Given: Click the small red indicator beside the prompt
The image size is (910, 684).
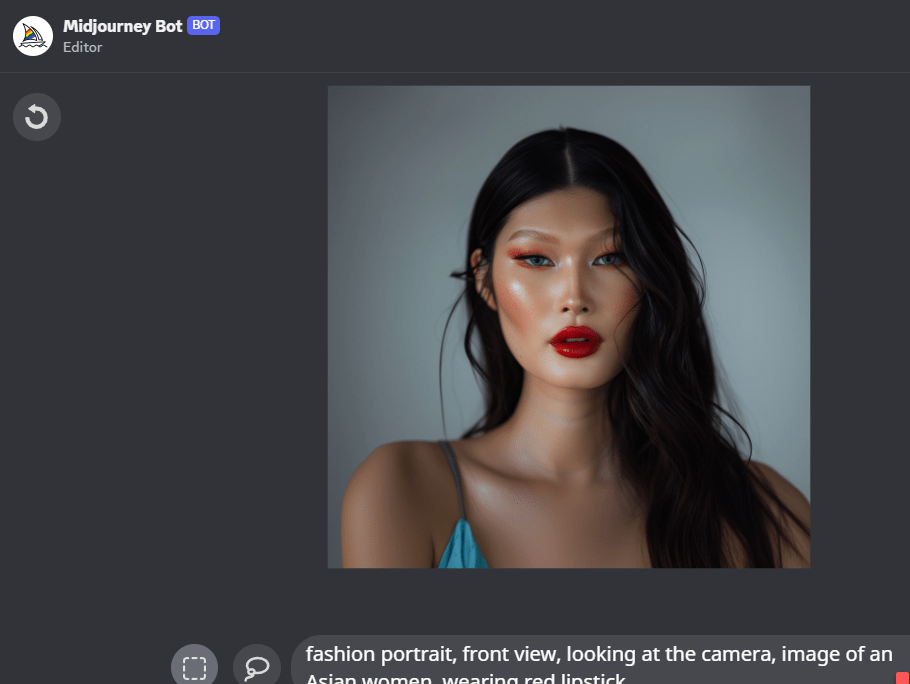Looking at the screenshot, I should point(902,678).
